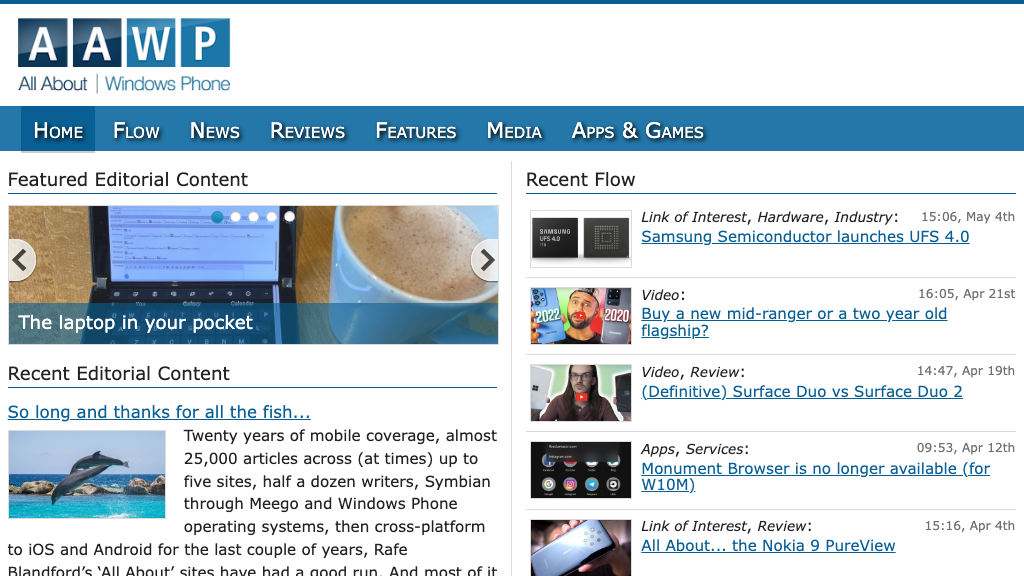Open 'All About... the Nokia 9 PureView' link
1024x576 pixels.
click(768, 545)
